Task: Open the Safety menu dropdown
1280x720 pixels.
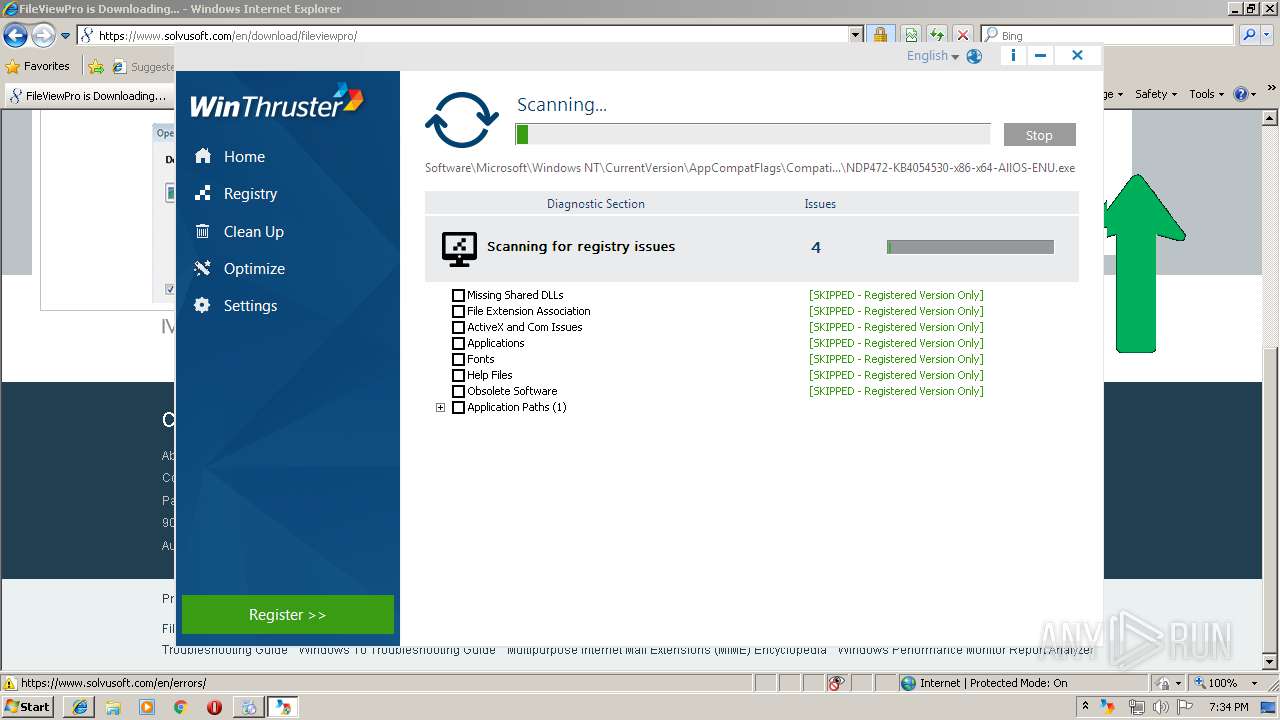Action: (1156, 94)
